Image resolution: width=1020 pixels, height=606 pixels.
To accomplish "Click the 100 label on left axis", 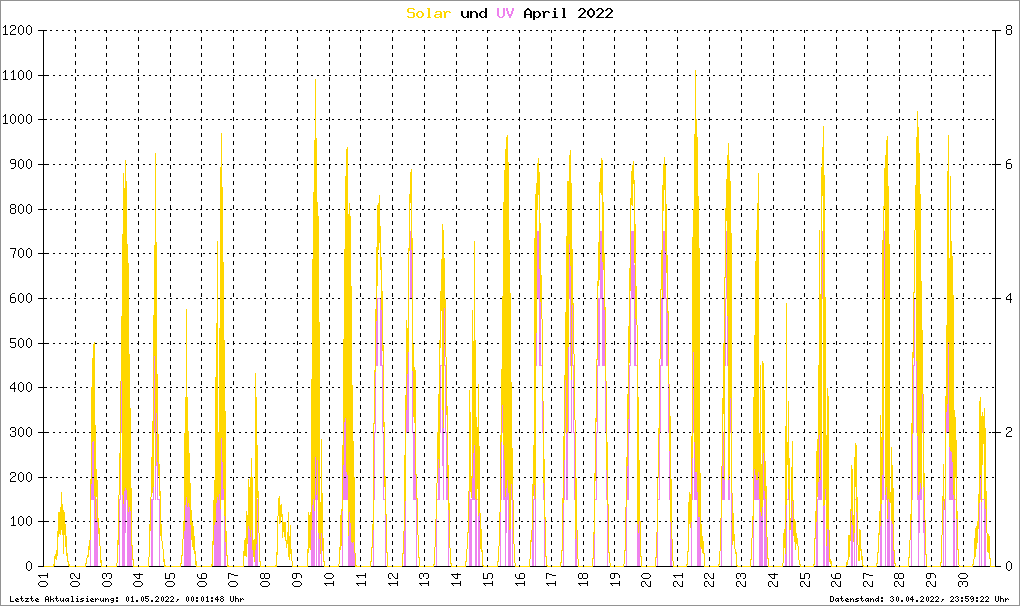I will click(x=20, y=522).
